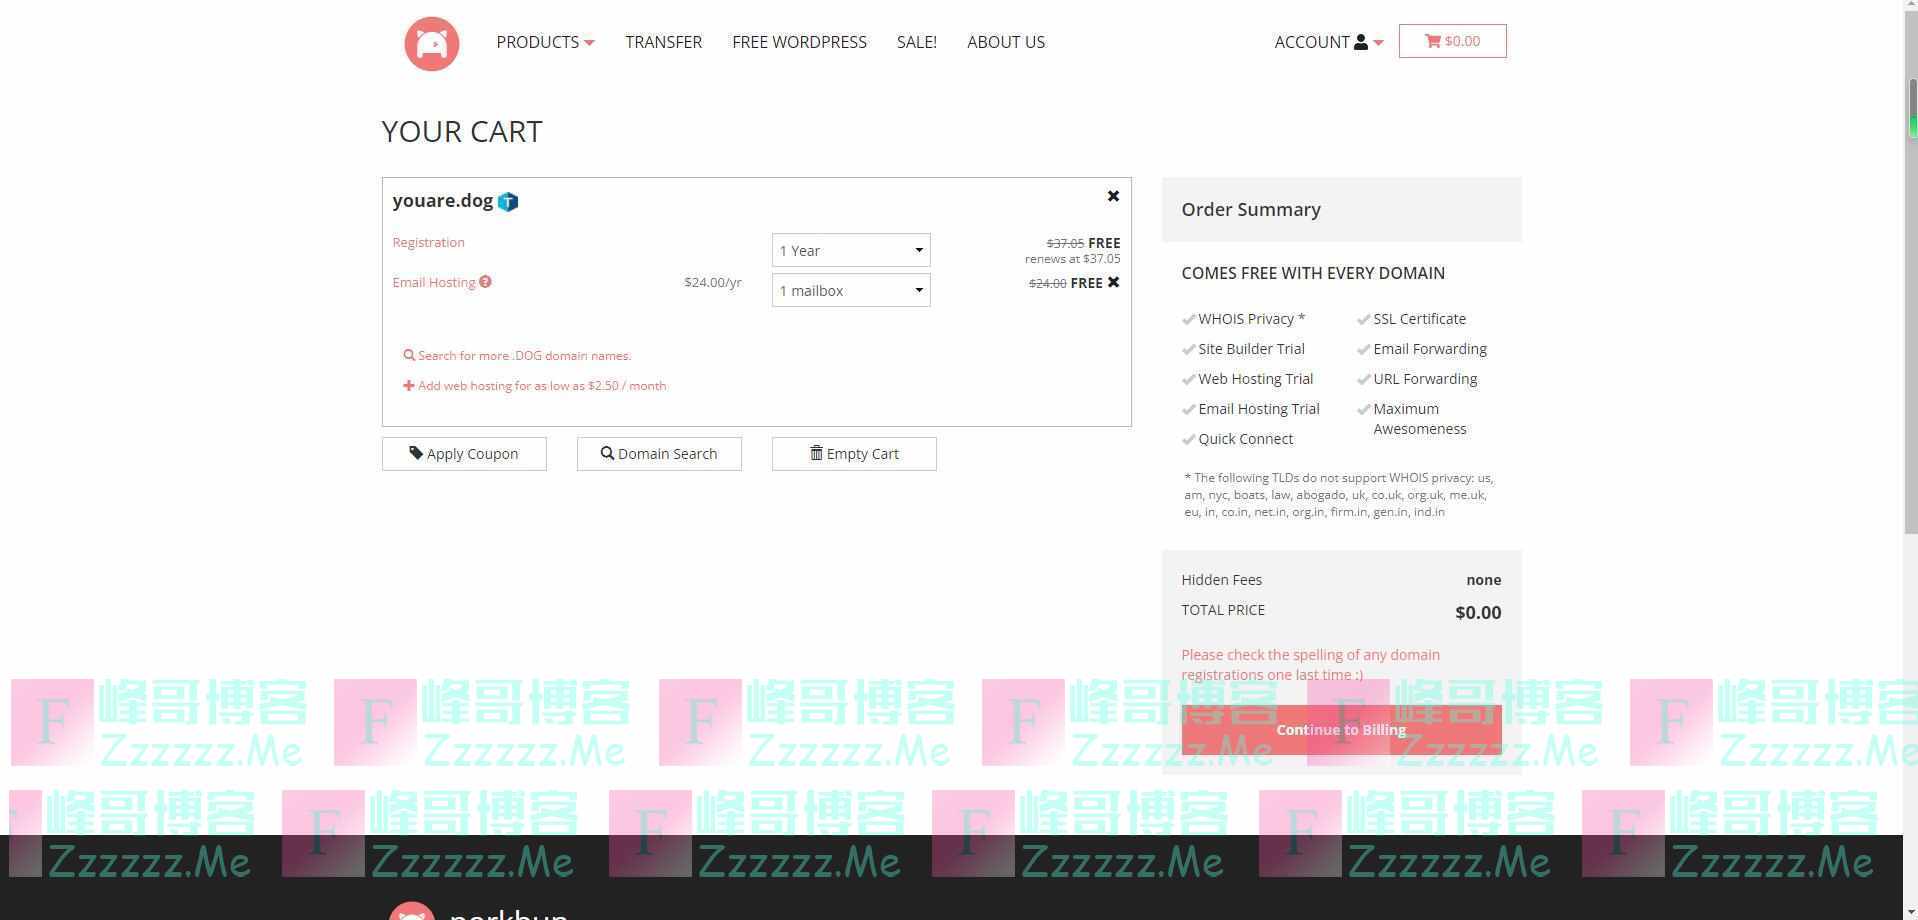Open the shopping cart showing $0.00
Screen dimensions: 1918x920
pos(1452,41)
